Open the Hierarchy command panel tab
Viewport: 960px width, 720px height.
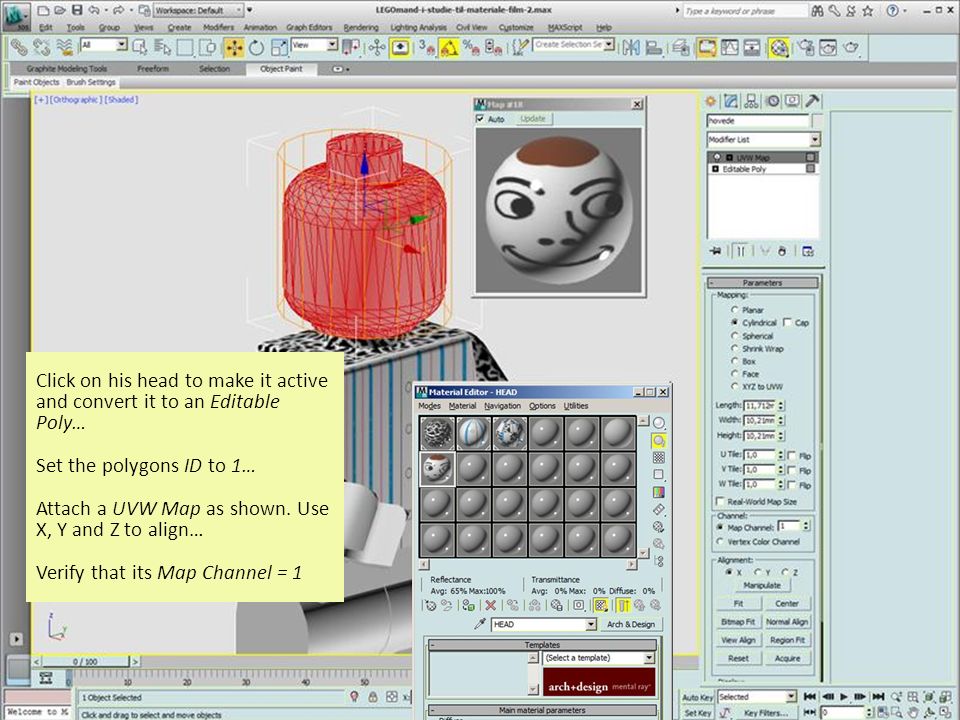(751, 101)
